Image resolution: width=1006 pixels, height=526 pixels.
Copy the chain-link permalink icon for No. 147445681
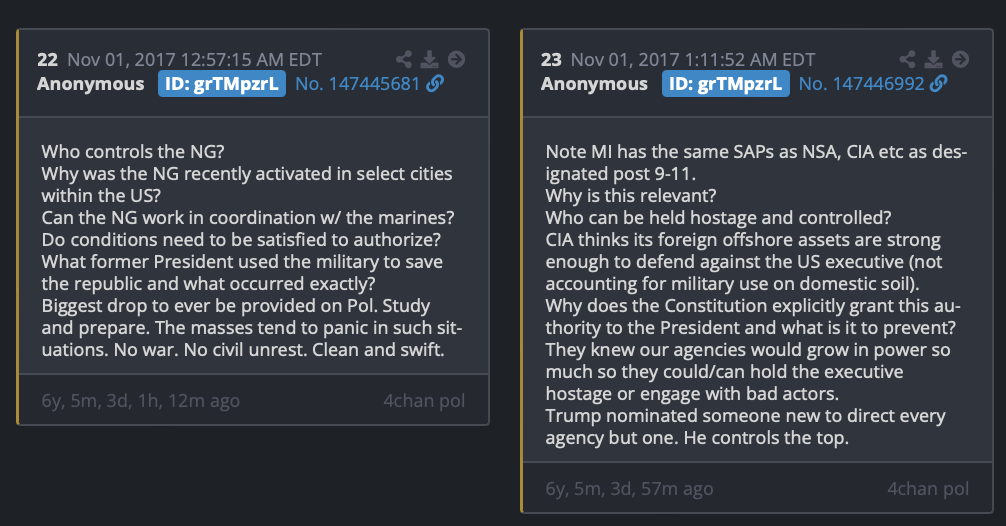(435, 84)
